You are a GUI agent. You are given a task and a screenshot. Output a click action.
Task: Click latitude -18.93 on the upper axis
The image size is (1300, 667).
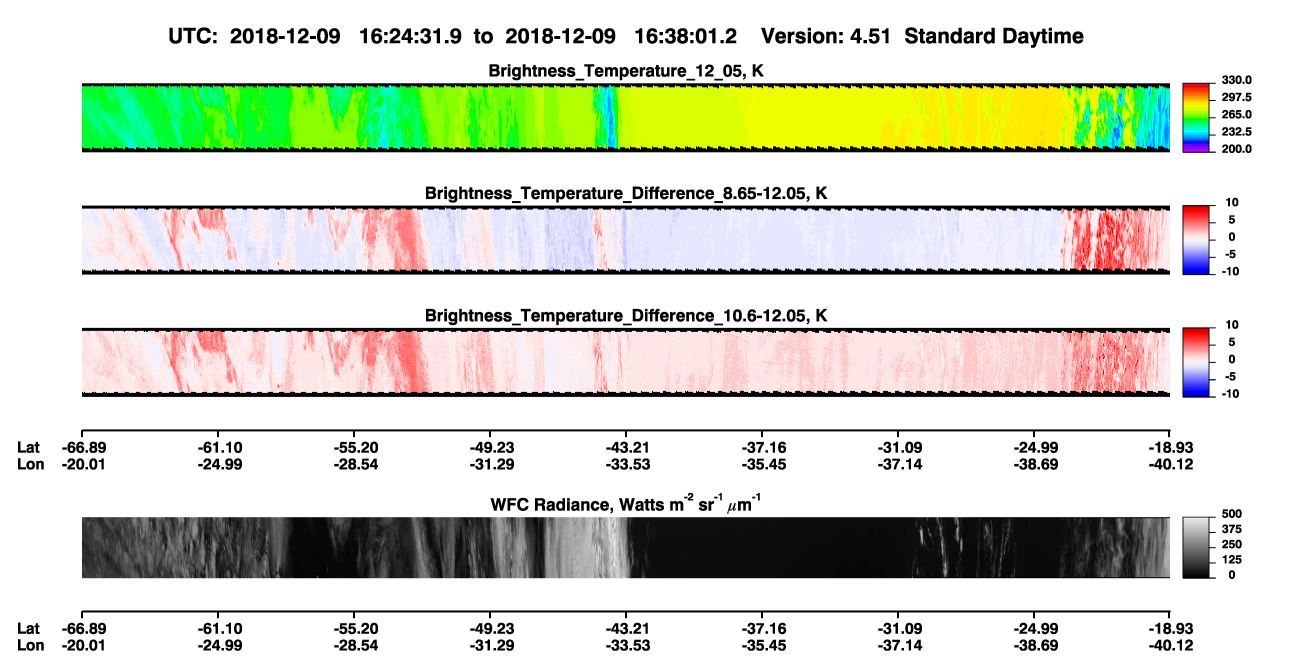pos(1170,447)
